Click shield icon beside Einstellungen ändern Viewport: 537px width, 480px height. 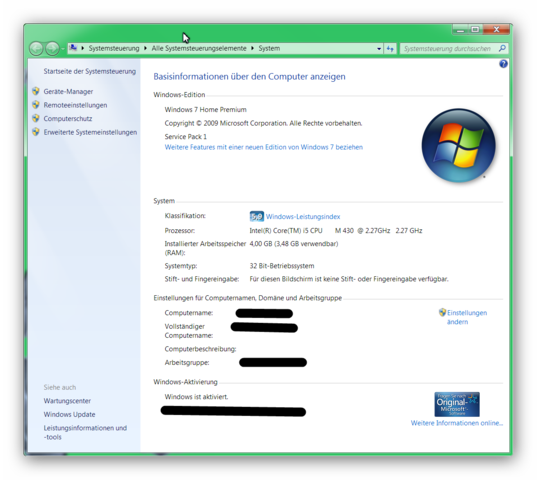click(442, 312)
